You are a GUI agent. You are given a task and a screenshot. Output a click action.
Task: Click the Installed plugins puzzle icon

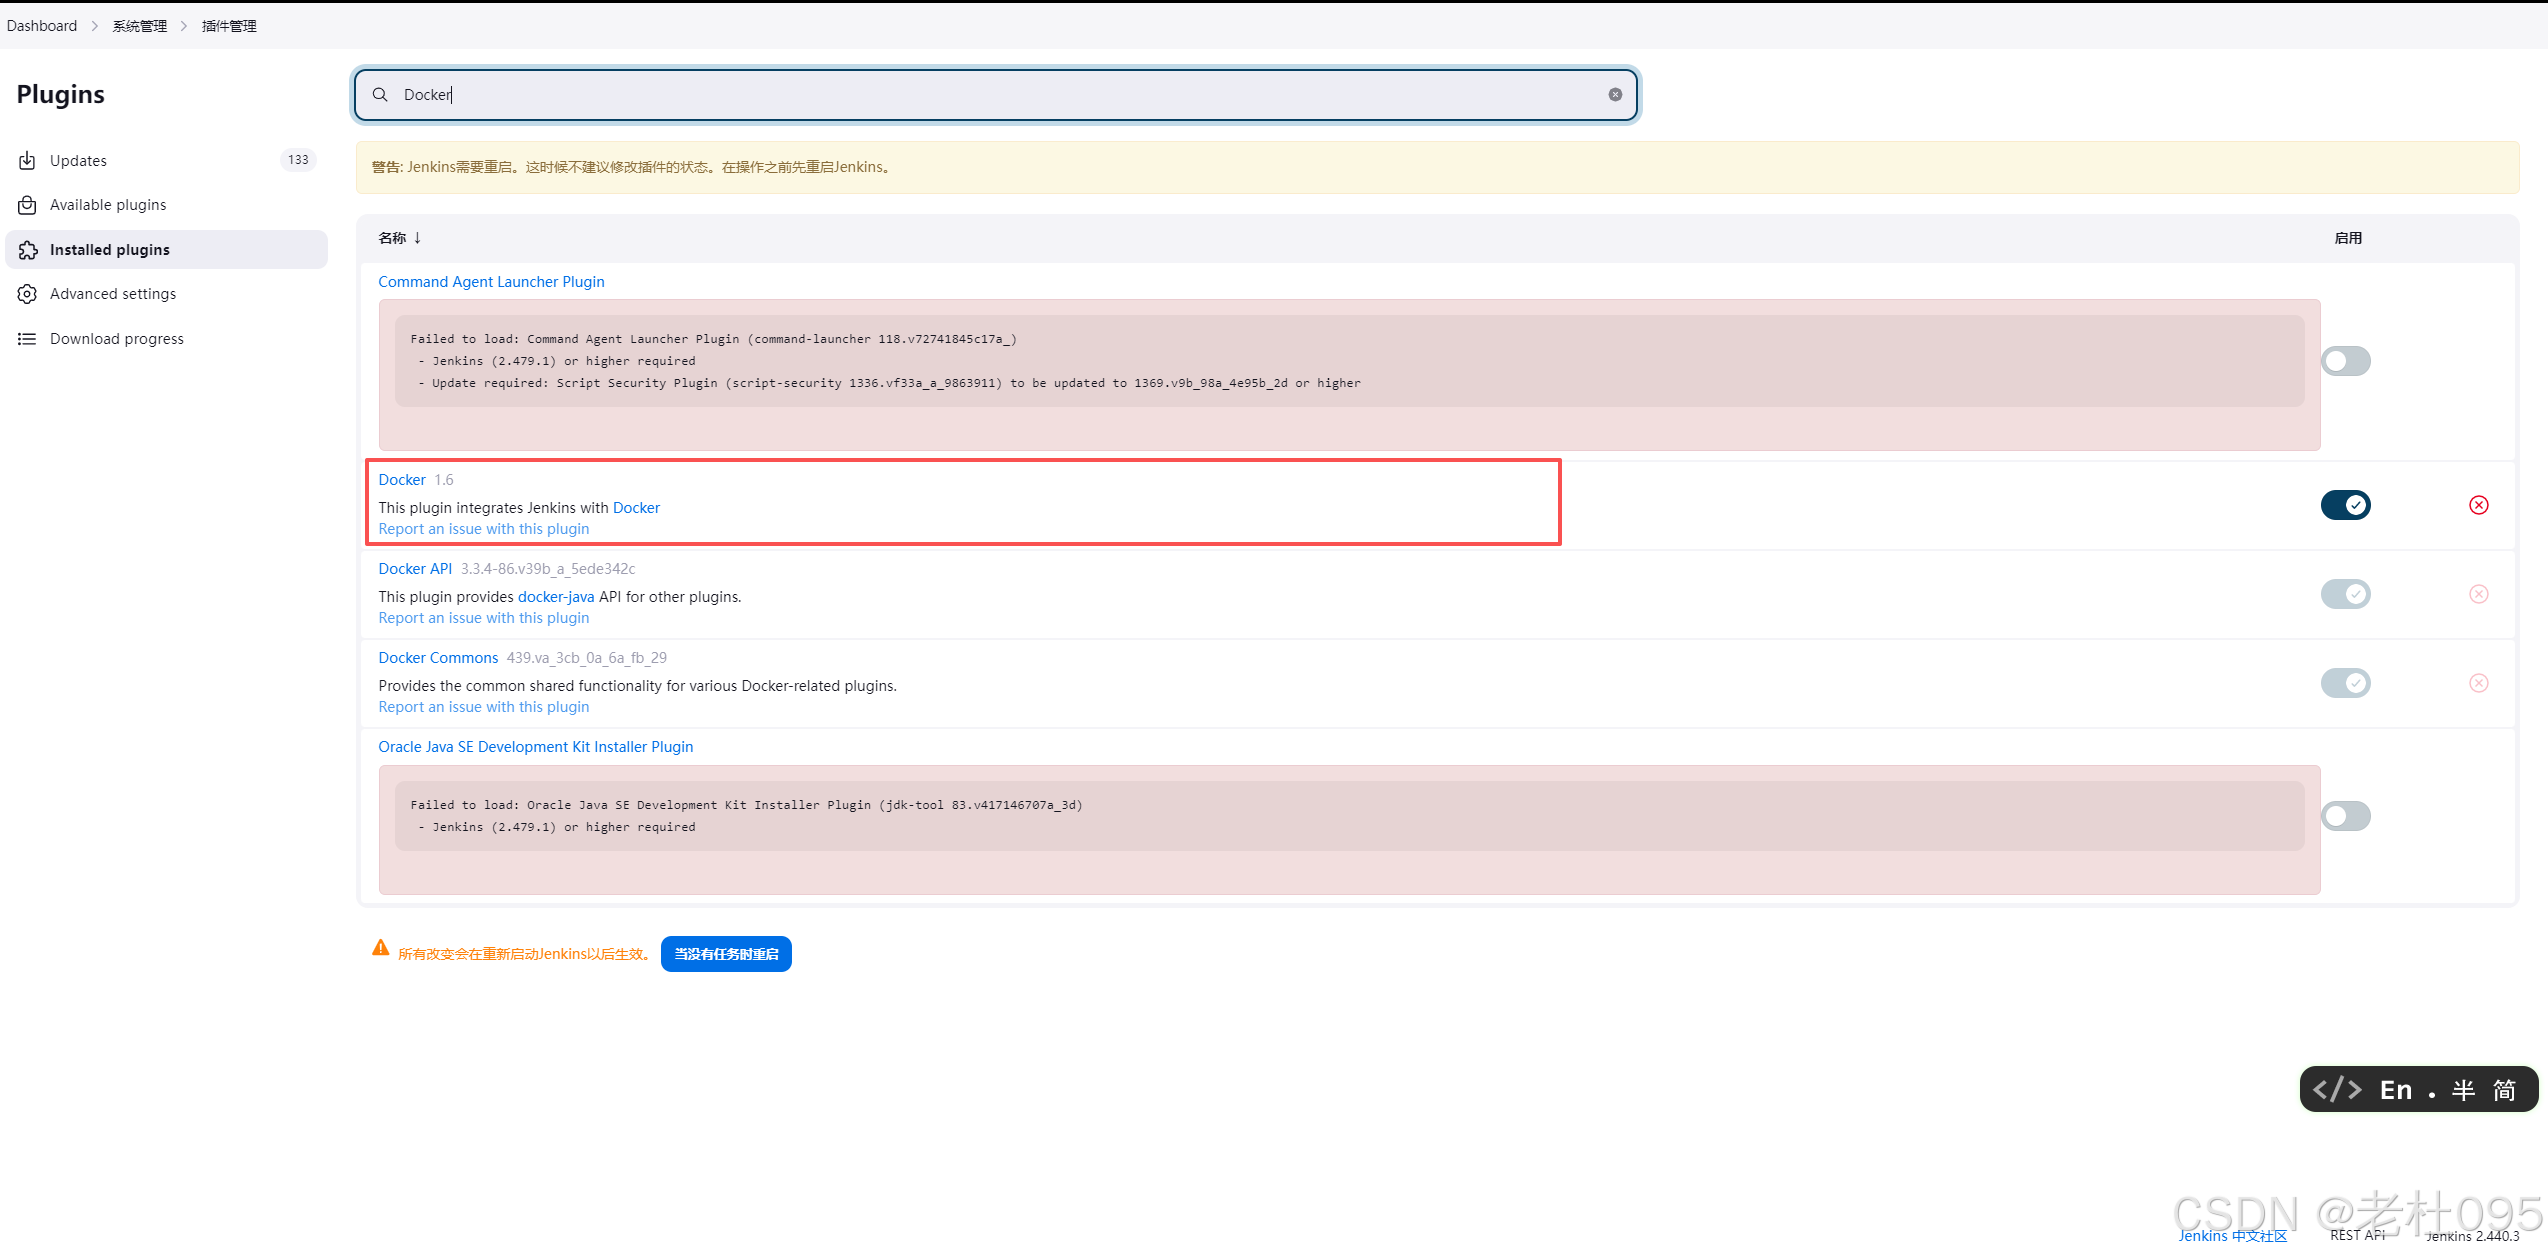pos(27,250)
